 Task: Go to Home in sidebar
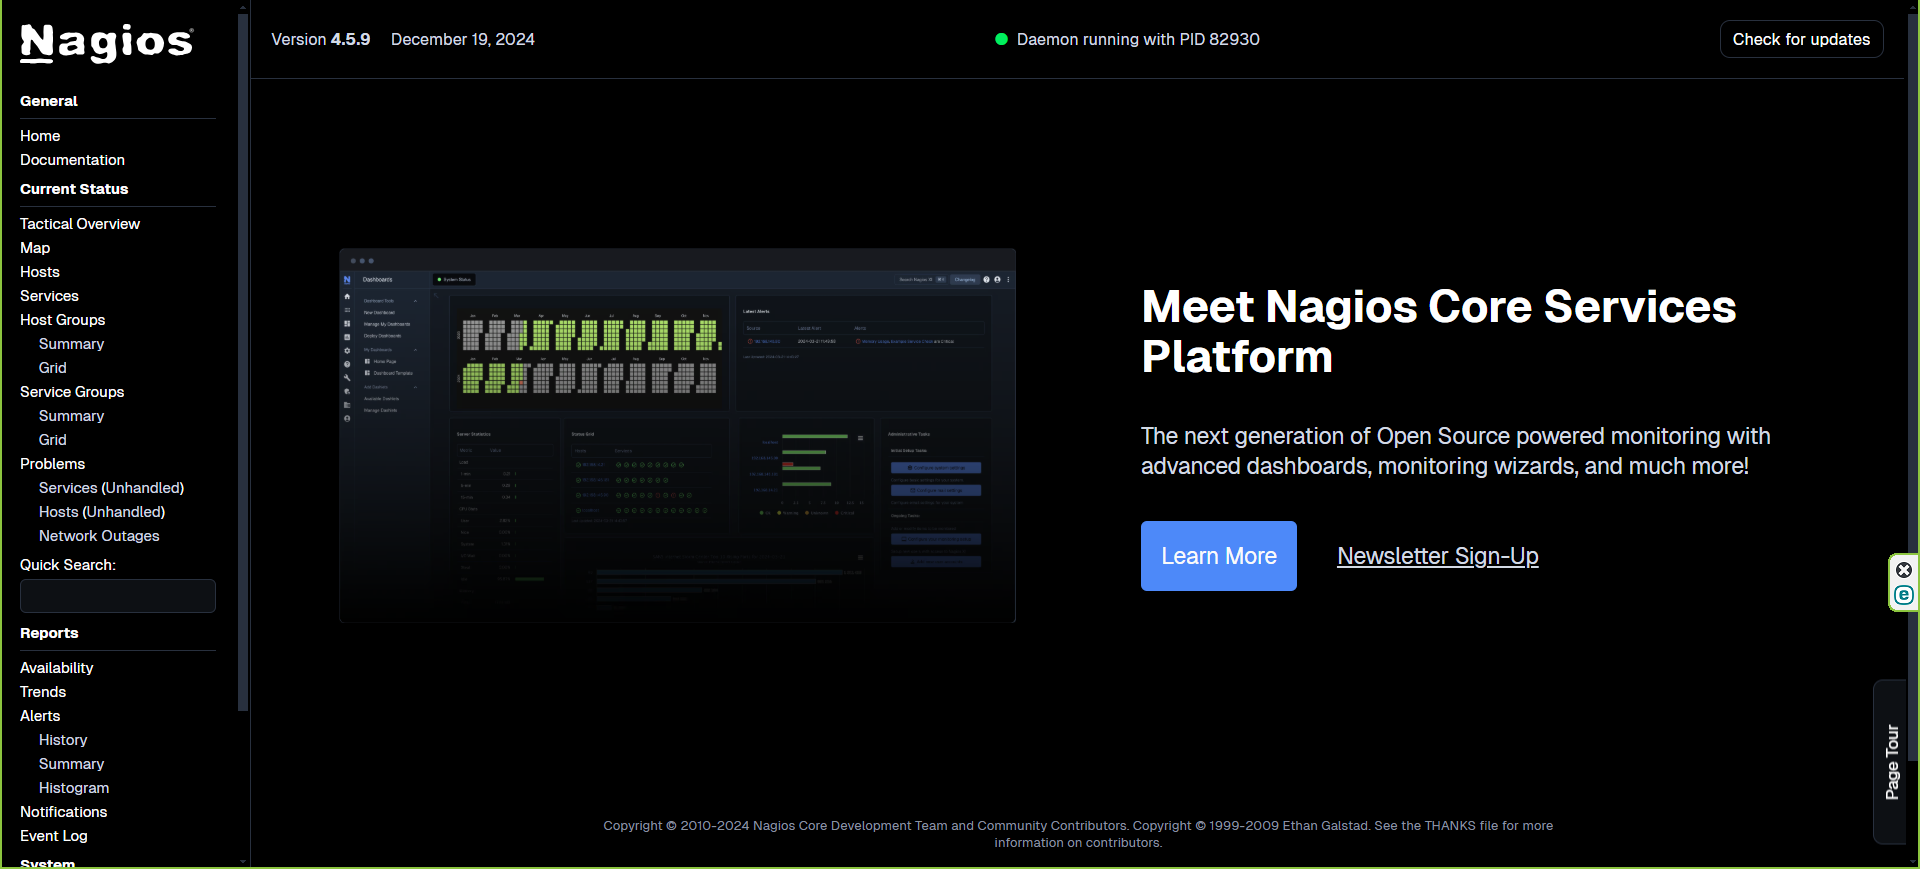click(x=40, y=136)
